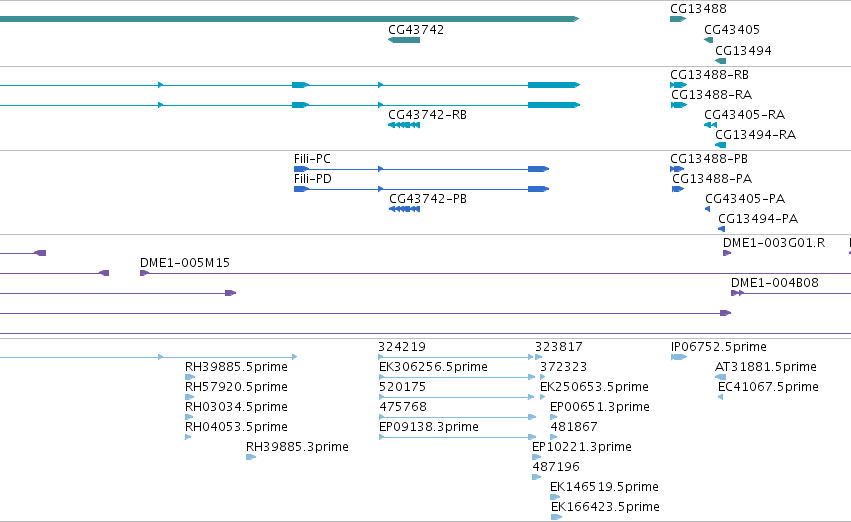851x522 pixels.
Task: Click the EP10221.3prime arrow glyph
Action: 536,457
